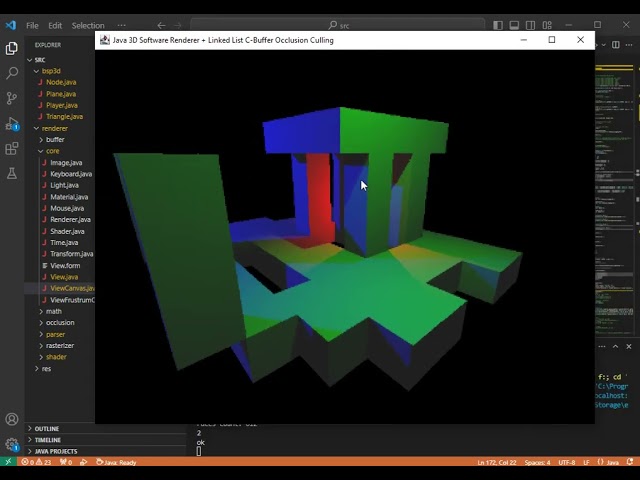This screenshot has height=480, width=640.
Task: Select ViewCanvas.java in explorer
Action: [59, 288]
